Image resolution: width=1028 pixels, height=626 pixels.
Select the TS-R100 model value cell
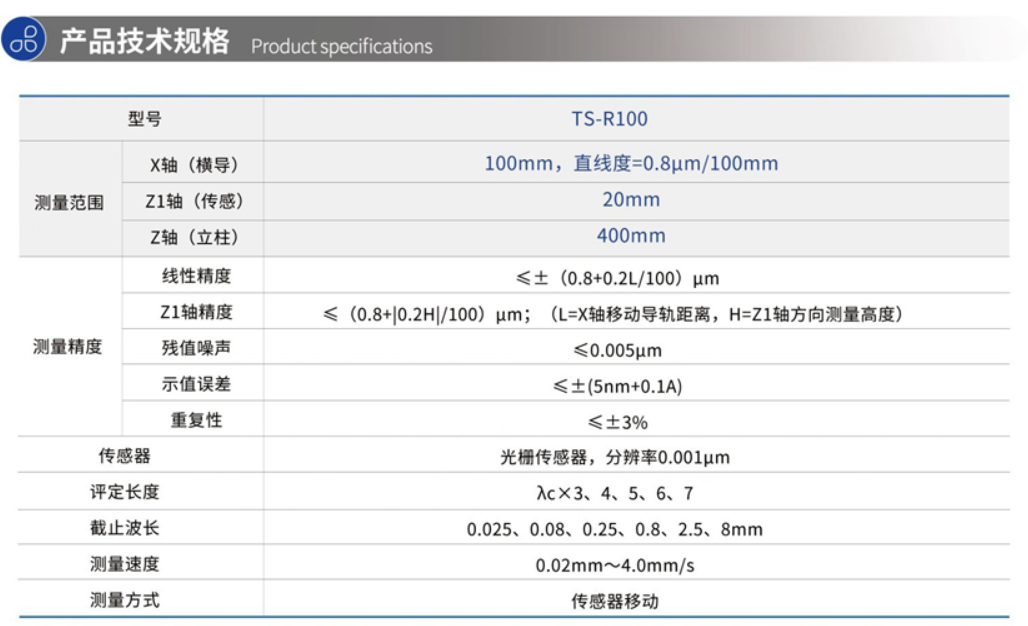pyautogui.click(x=609, y=119)
